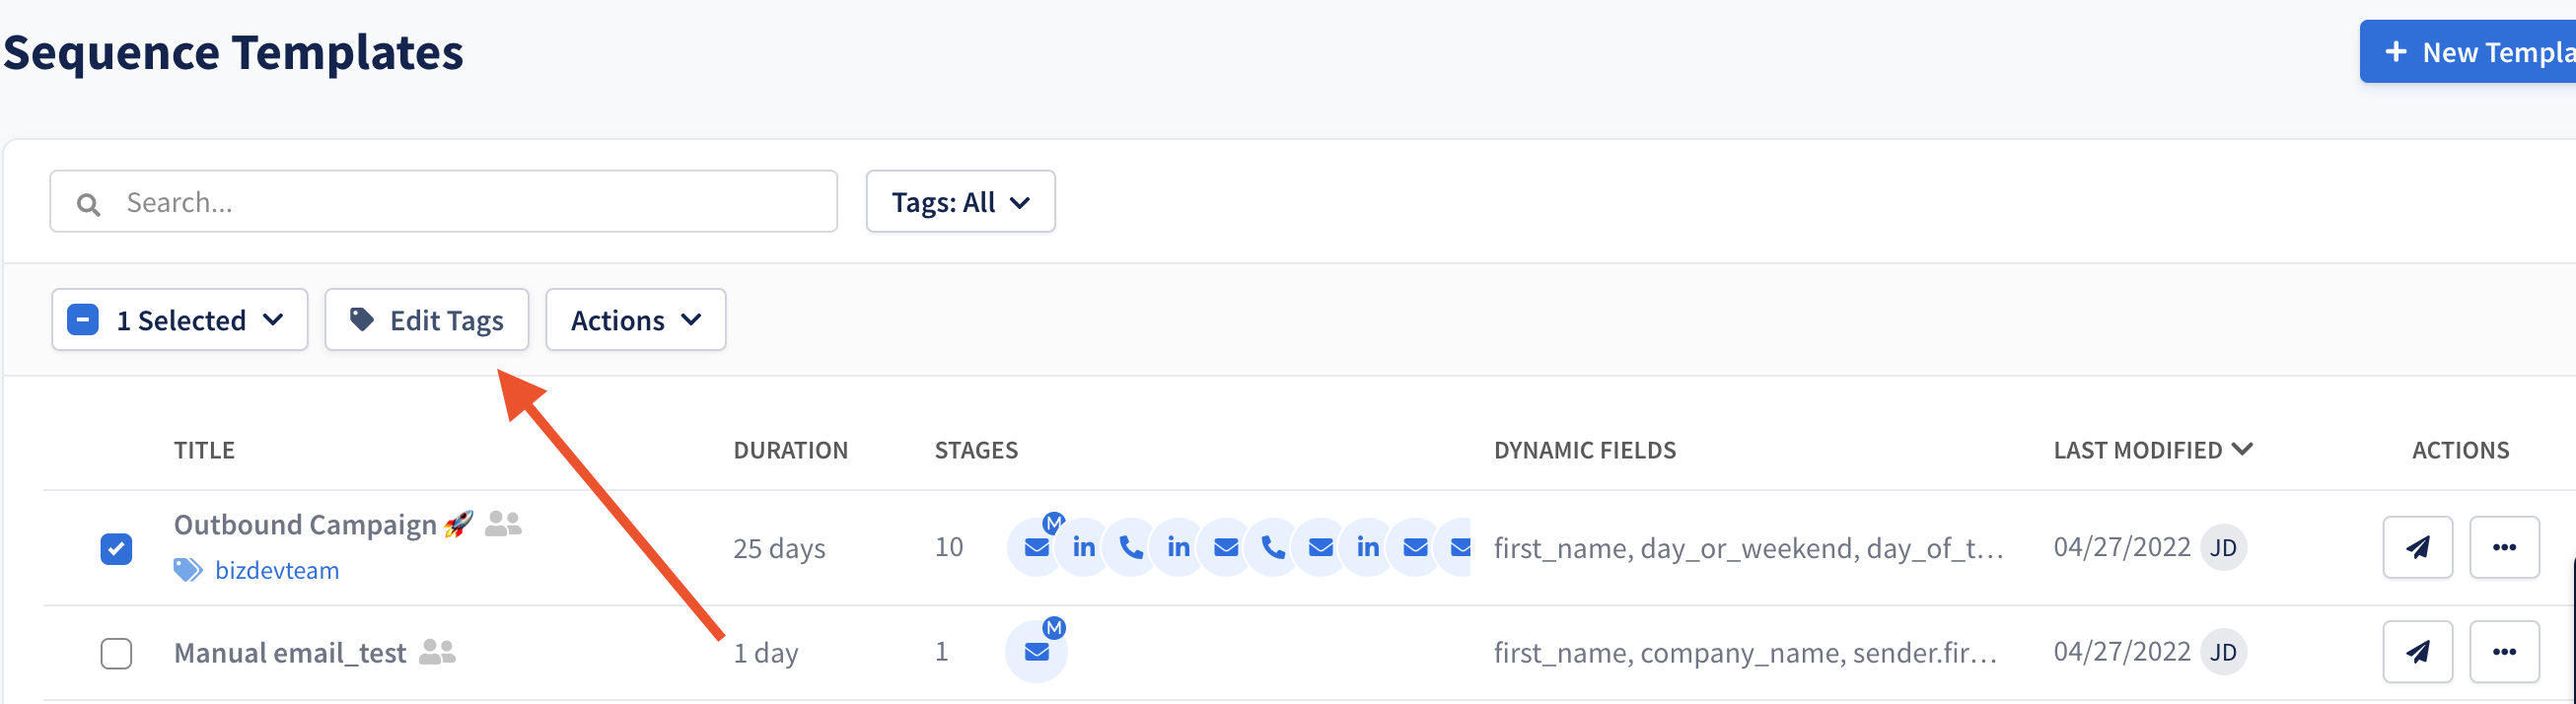Click the second phone call stage icon in Outbound Campaign
The width and height of the screenshot is (2576, 704).
[1273, 547]
